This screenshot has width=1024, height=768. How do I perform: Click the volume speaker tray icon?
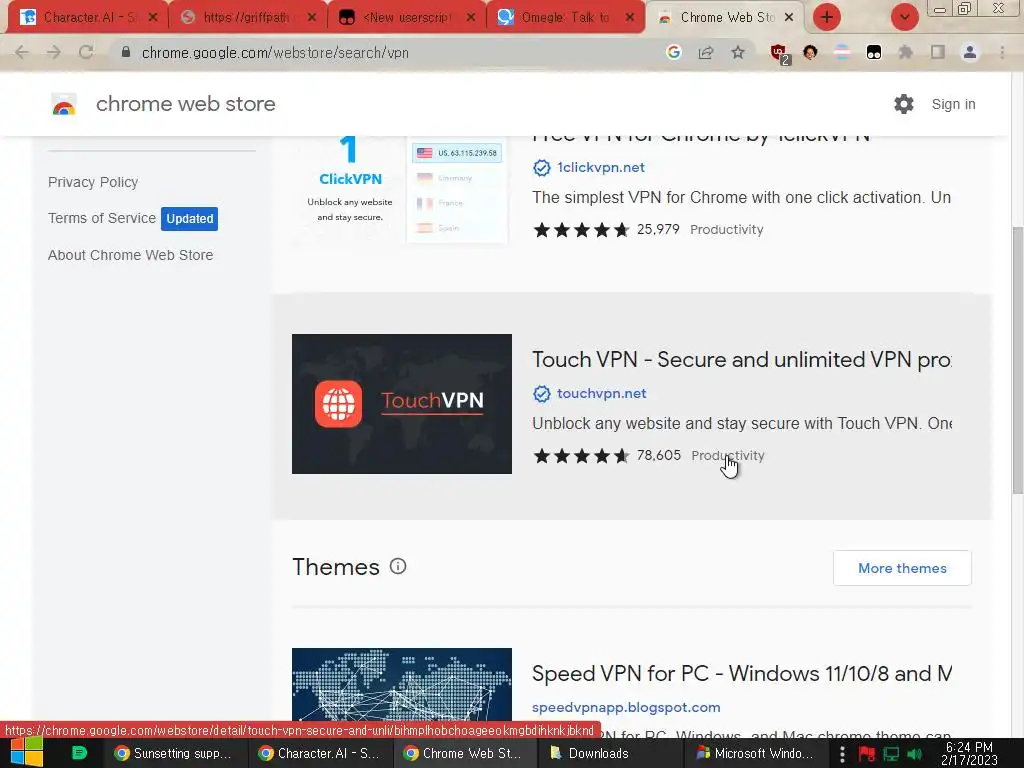tap(914, 754)
